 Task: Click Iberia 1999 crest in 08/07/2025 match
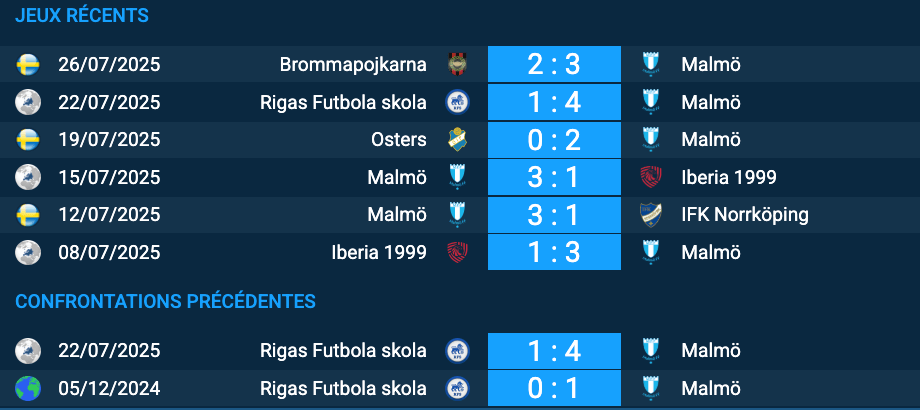pyautogui.click(x=458, y=251)
